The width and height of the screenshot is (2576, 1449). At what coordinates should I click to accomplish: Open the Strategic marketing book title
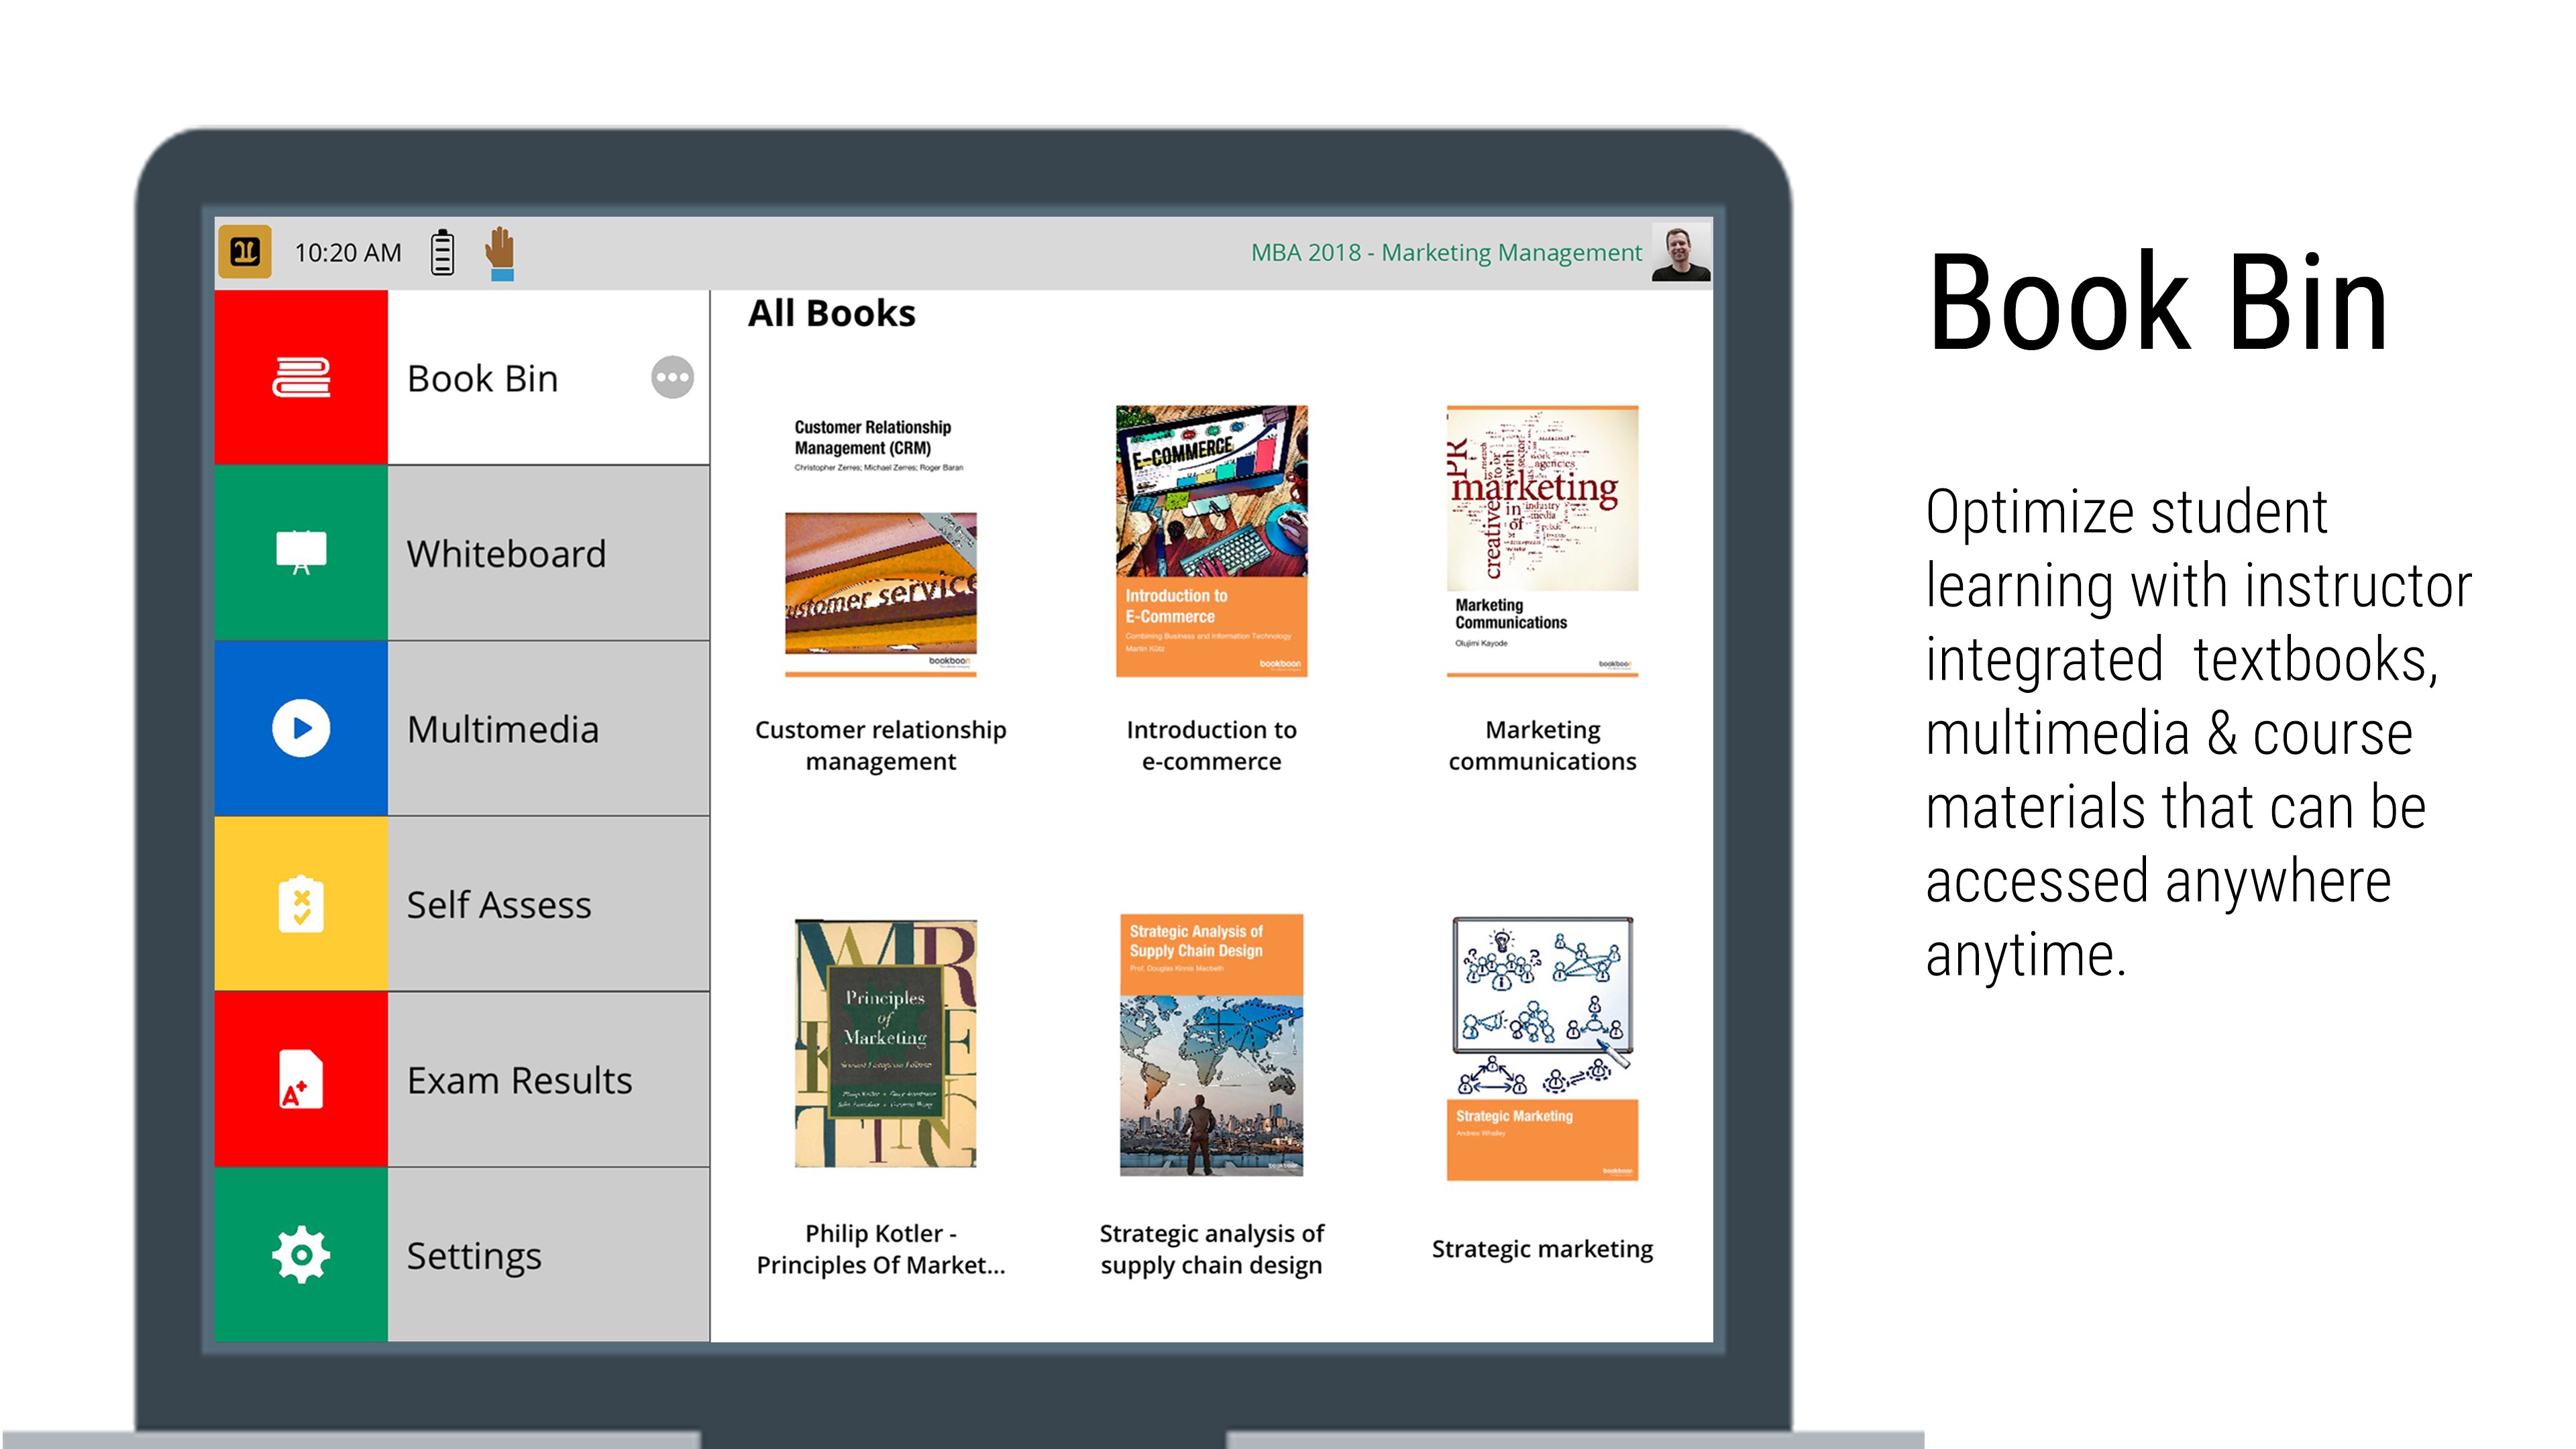point(1542,1249)
